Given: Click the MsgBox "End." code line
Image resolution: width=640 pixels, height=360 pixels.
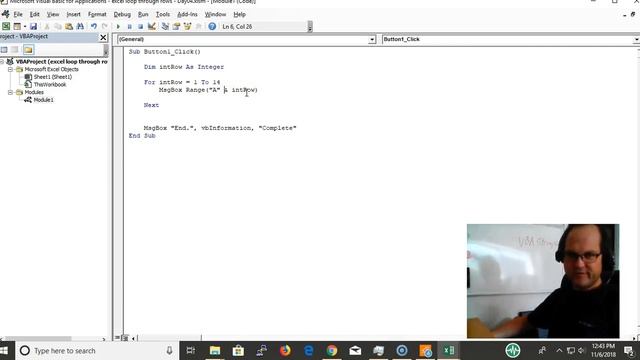Looking at the screenshot, I should pyautogui.click(x=220, y=128).
